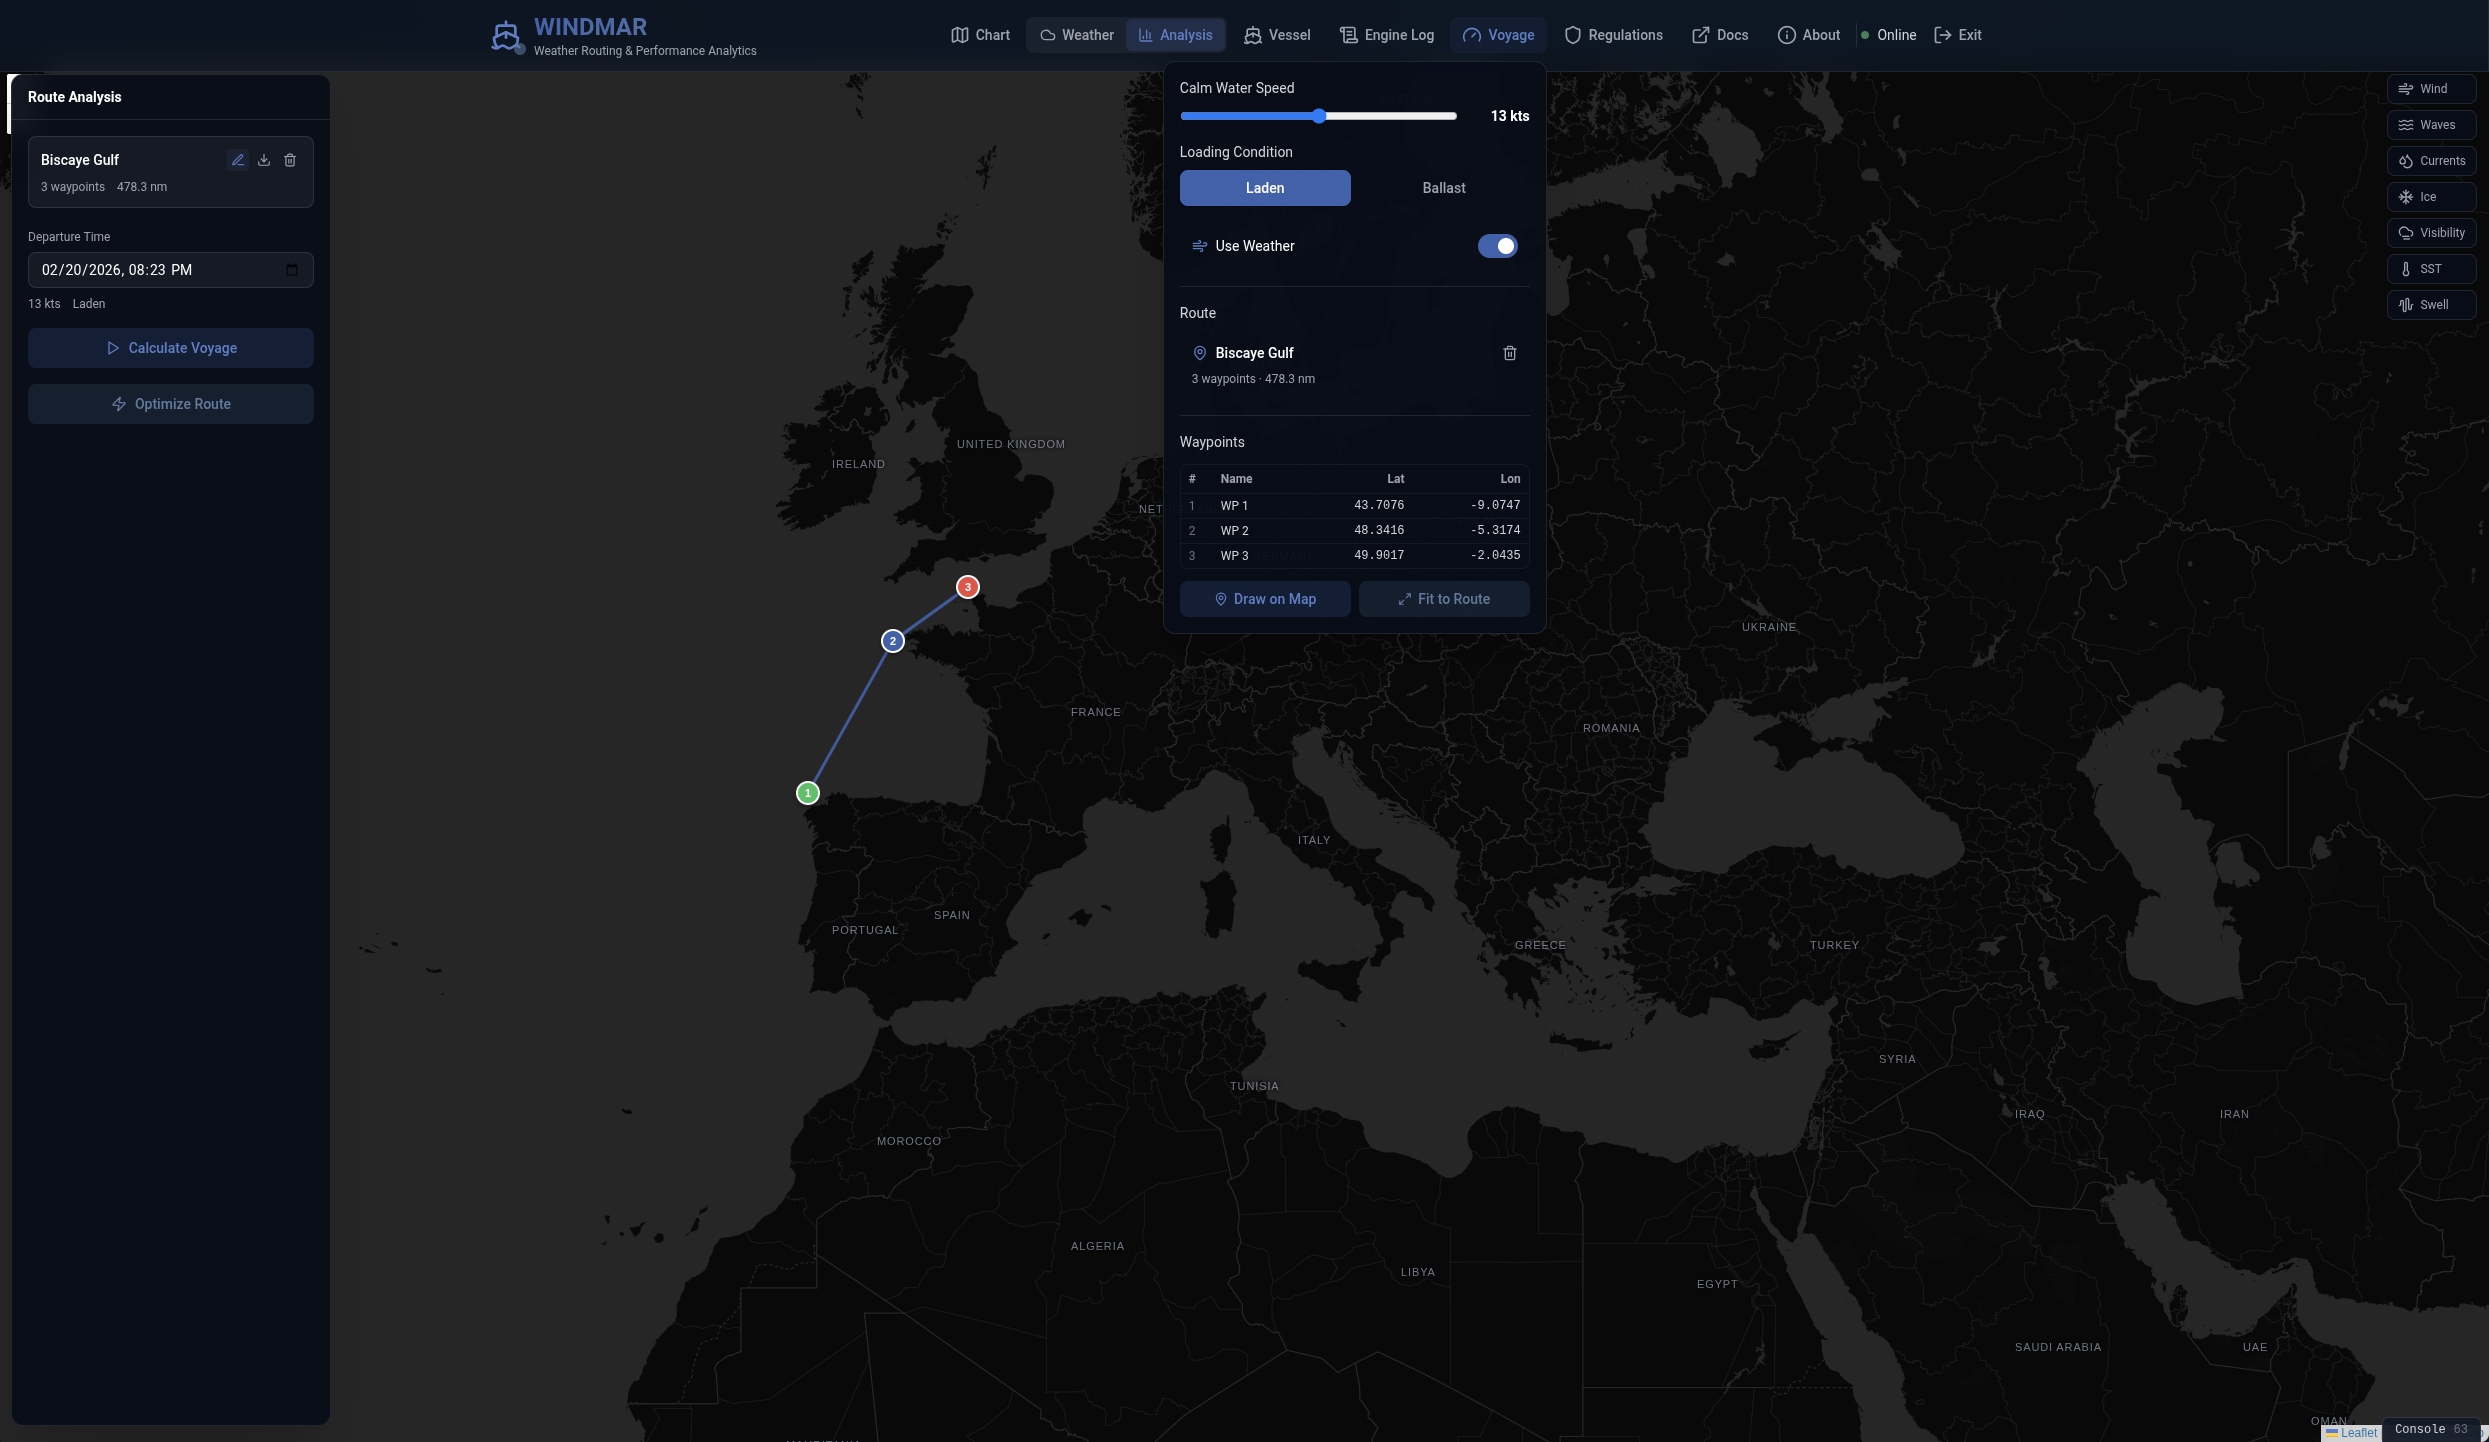
Task: Toggle the Currents map layer
Action: coord(2431,161)
